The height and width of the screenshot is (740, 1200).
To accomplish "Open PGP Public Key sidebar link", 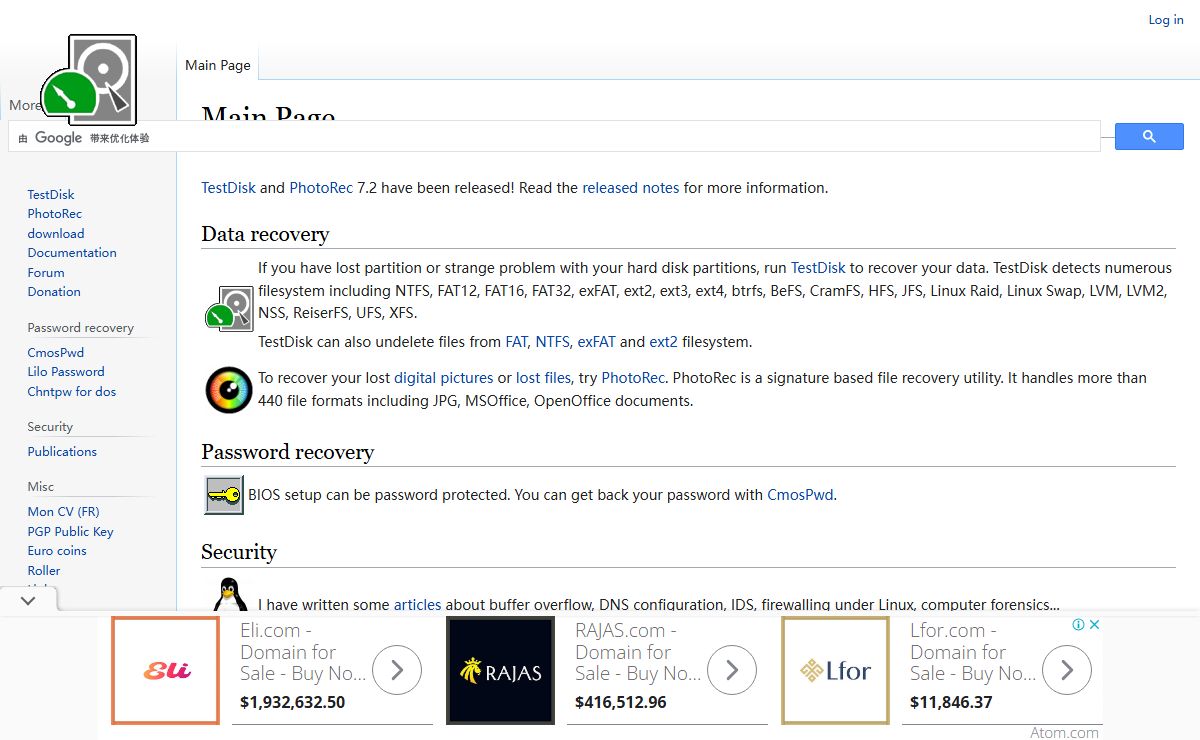I will click(71, 532).
